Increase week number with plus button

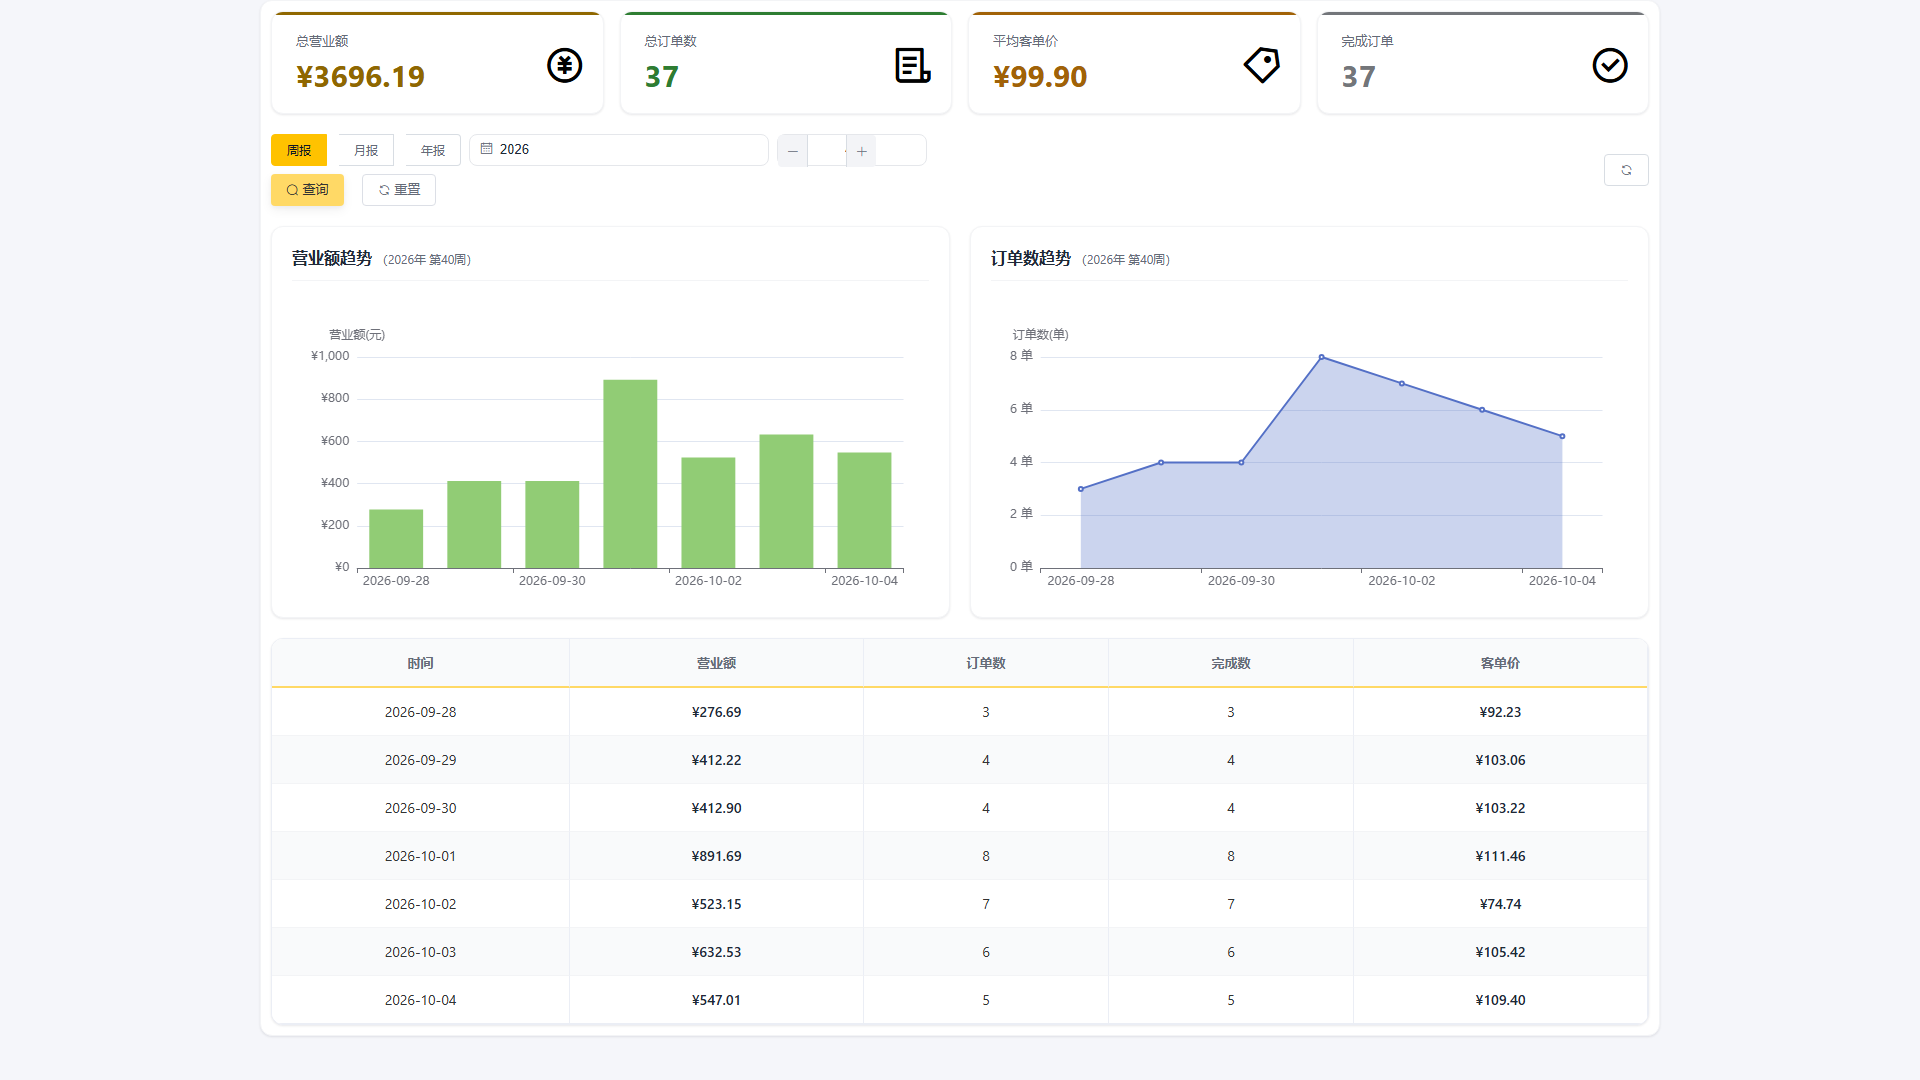pyautogui.click(x=861, y=151)
